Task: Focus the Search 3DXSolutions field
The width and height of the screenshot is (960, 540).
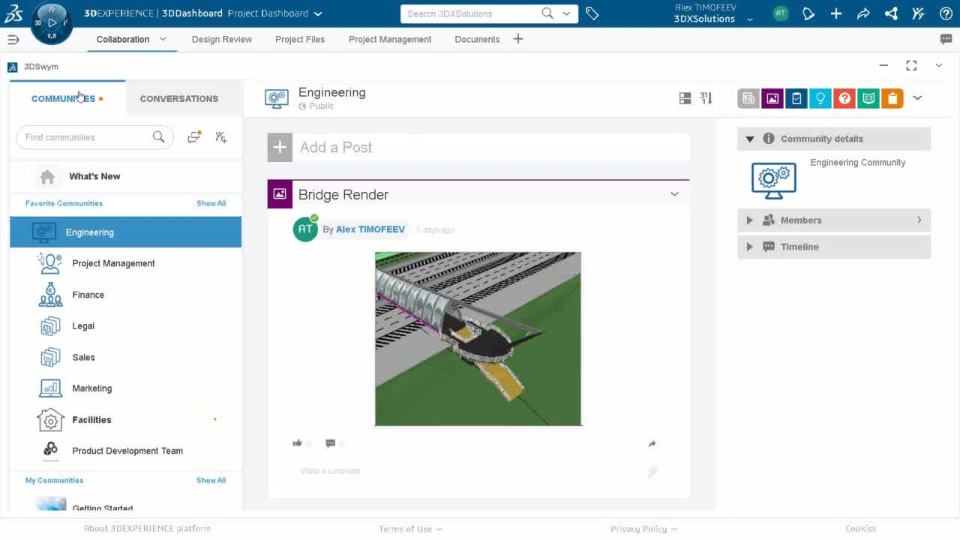Action: [x=471, y=13]
